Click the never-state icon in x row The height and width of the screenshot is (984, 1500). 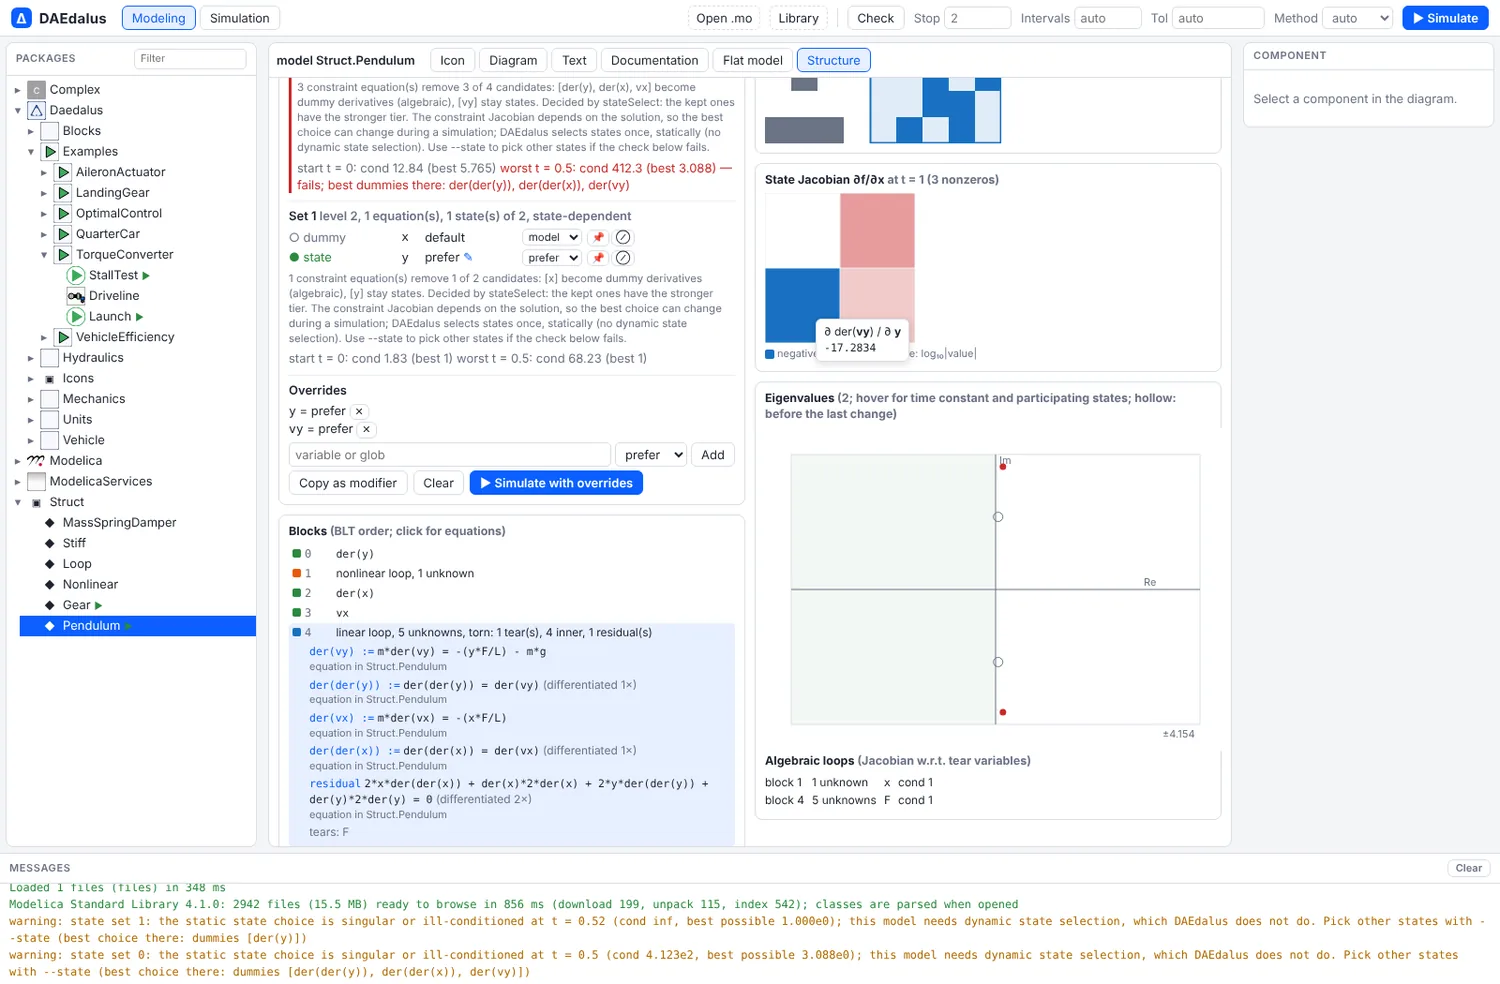pos(623,238)
